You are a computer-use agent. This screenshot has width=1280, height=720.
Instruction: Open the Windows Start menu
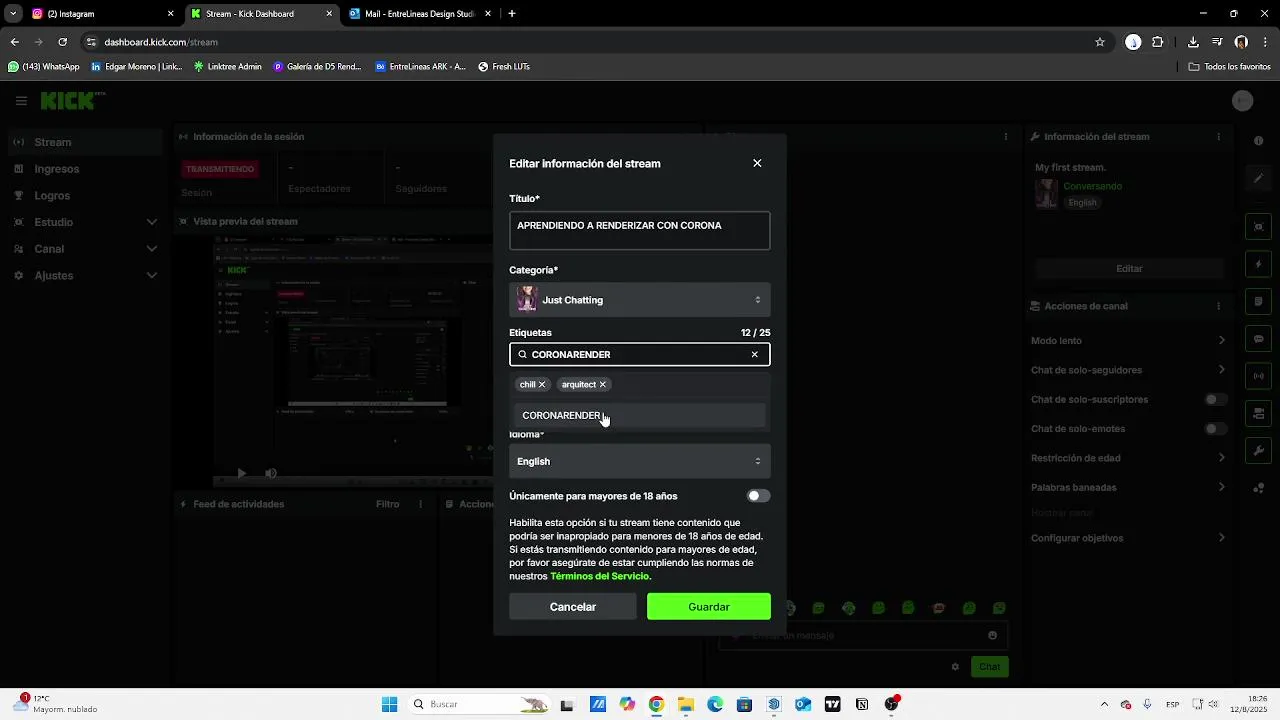pos(389,704)
